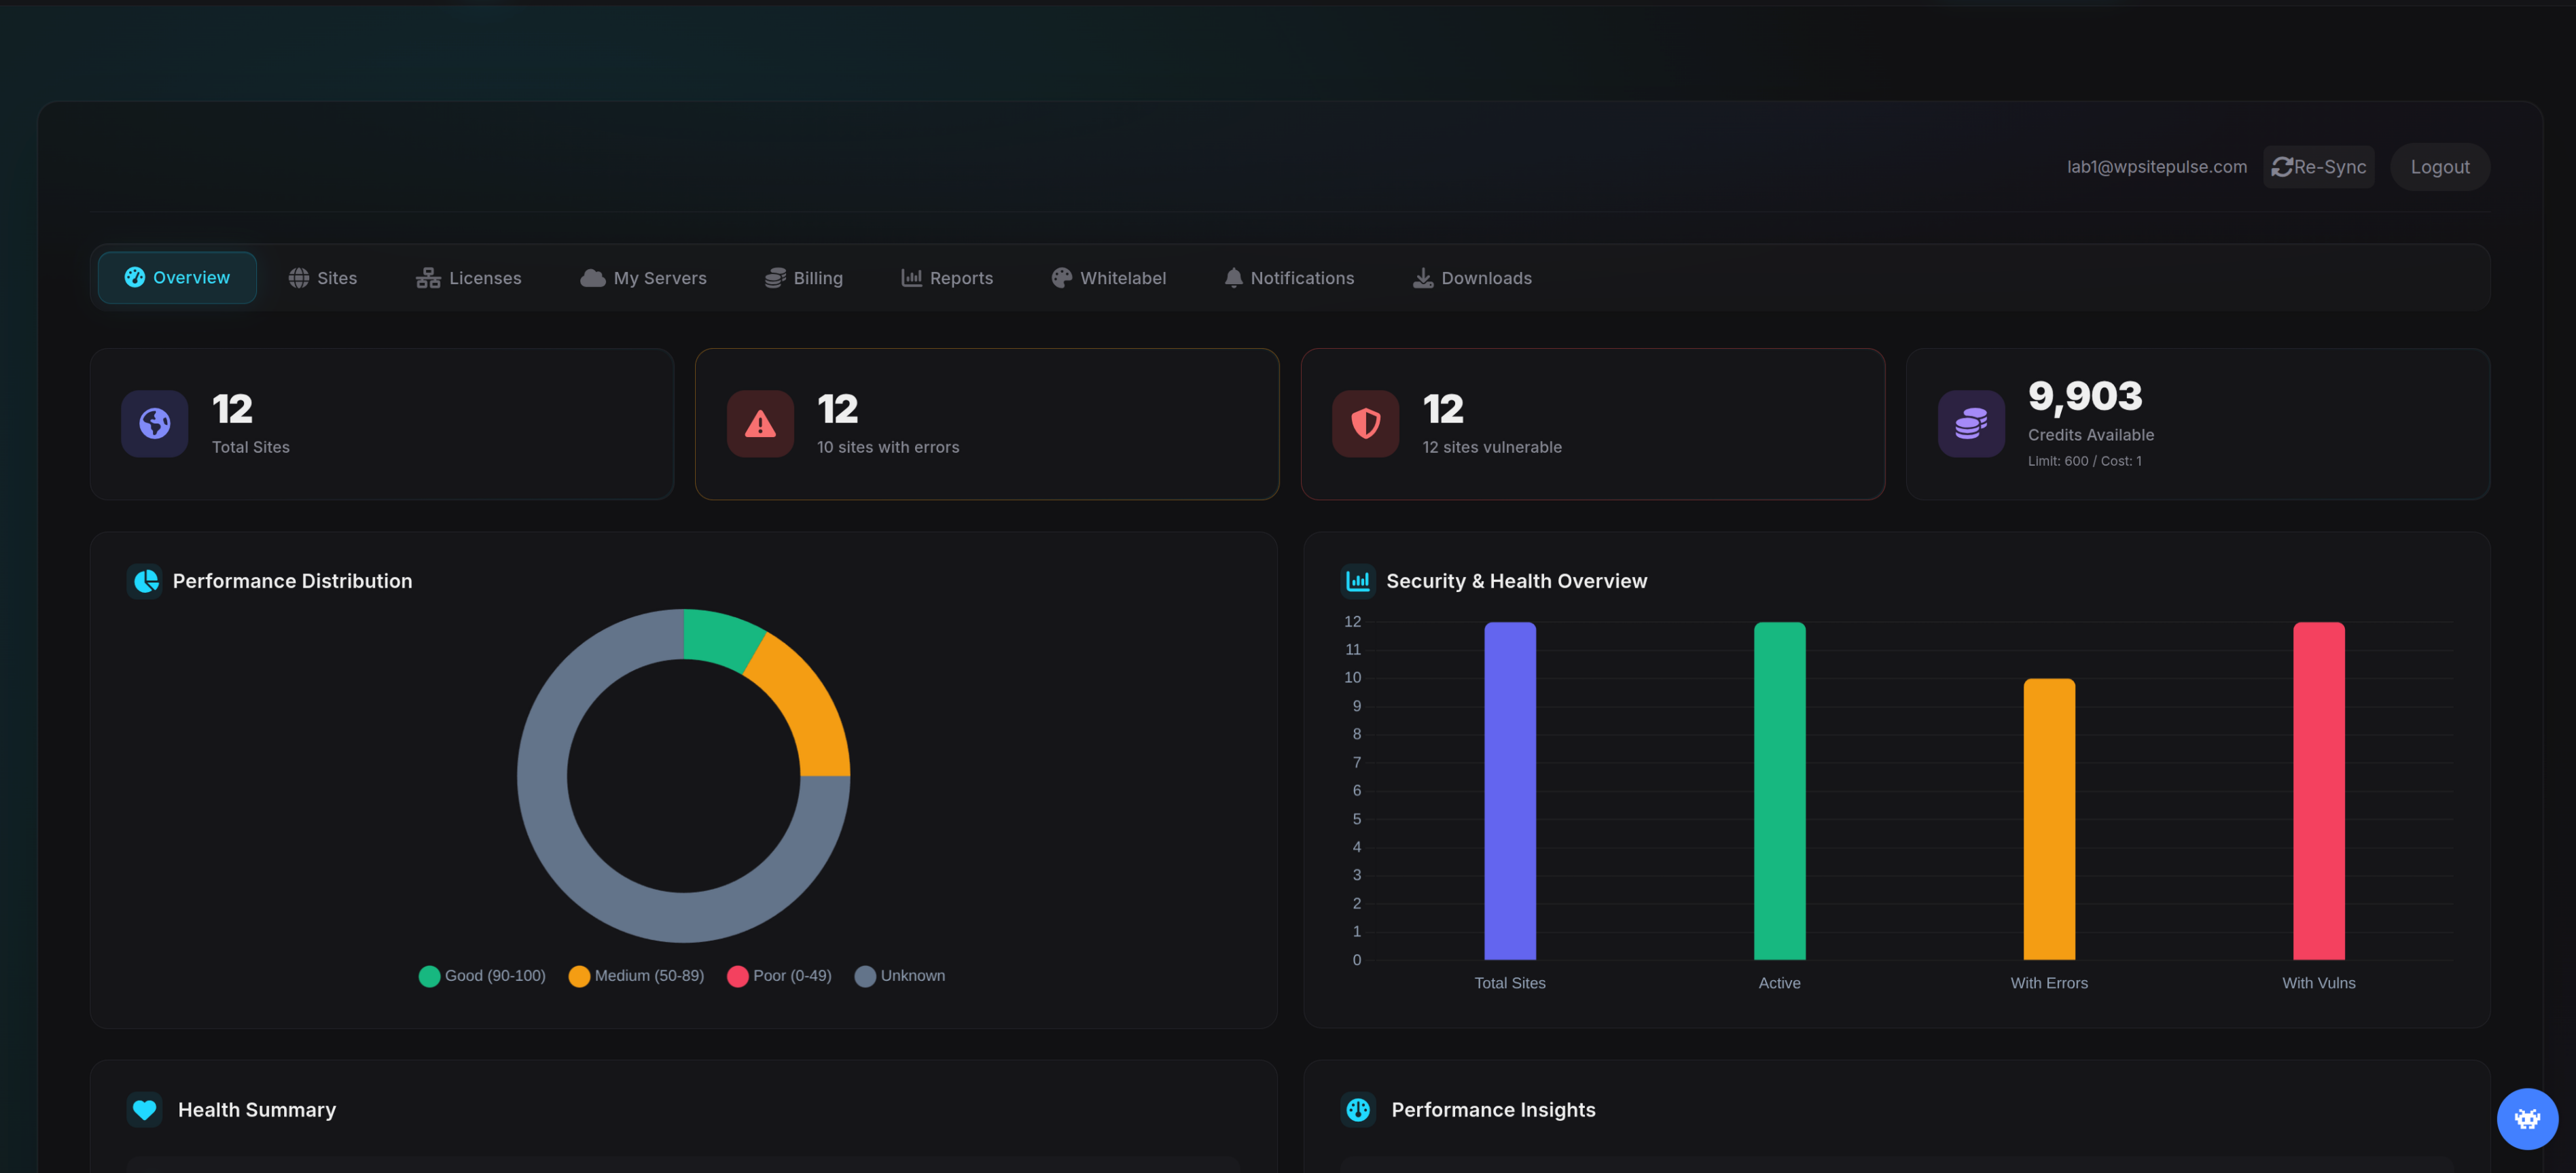
Task: Click the Security & Health Overview heading
Action: [x=1516, y=581]
